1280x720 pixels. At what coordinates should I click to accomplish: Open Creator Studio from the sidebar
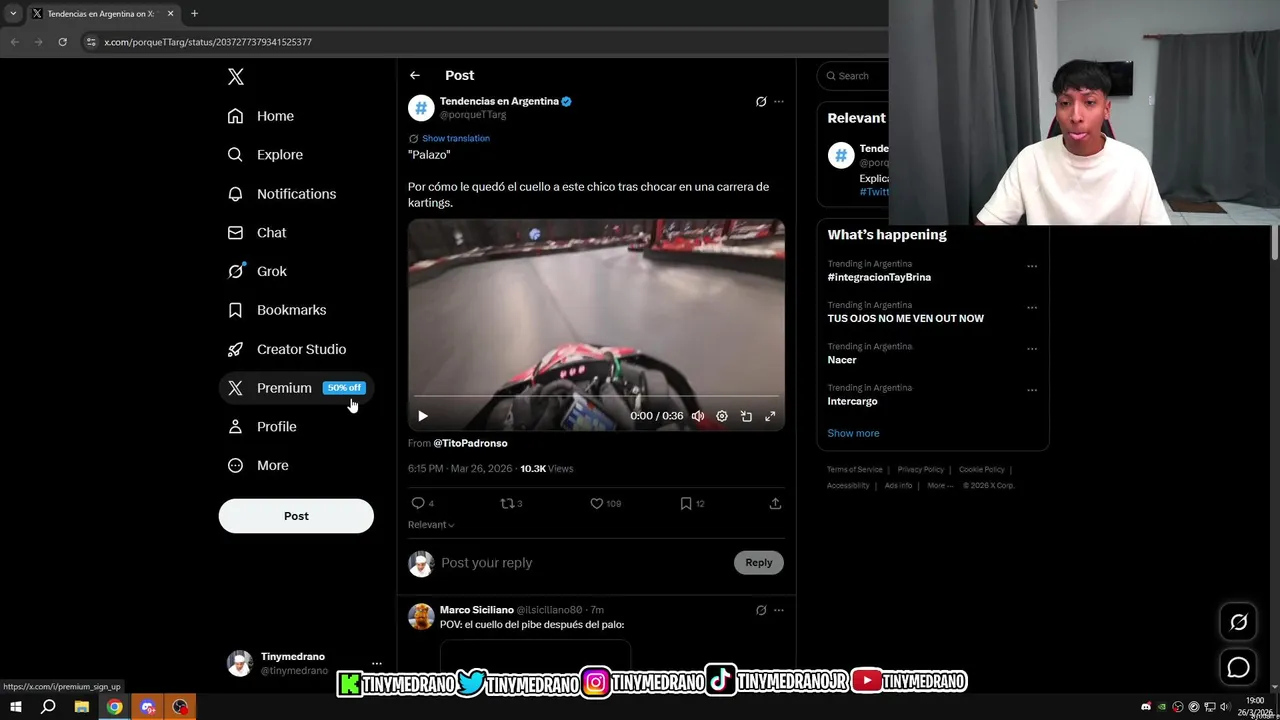tap(287, 349)
